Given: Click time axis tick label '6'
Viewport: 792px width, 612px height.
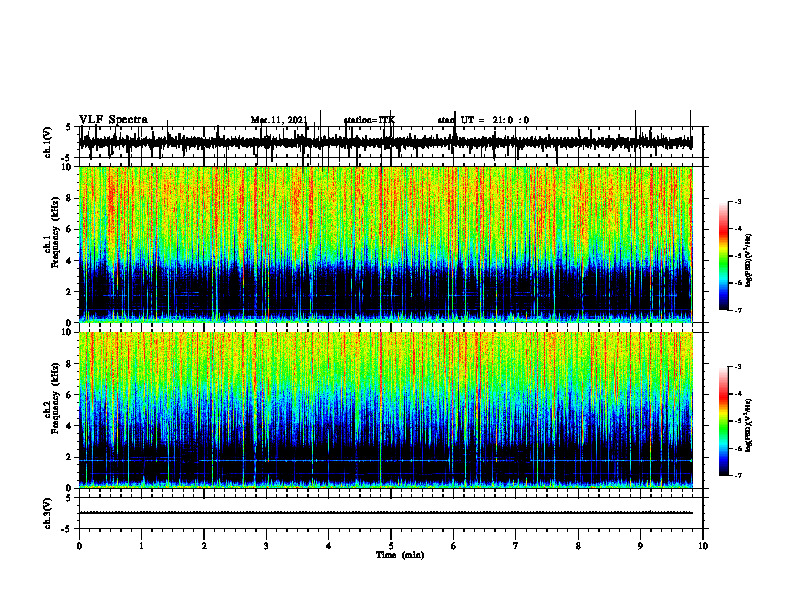Looking at the screenshot, I should click(x=454, y=546).
